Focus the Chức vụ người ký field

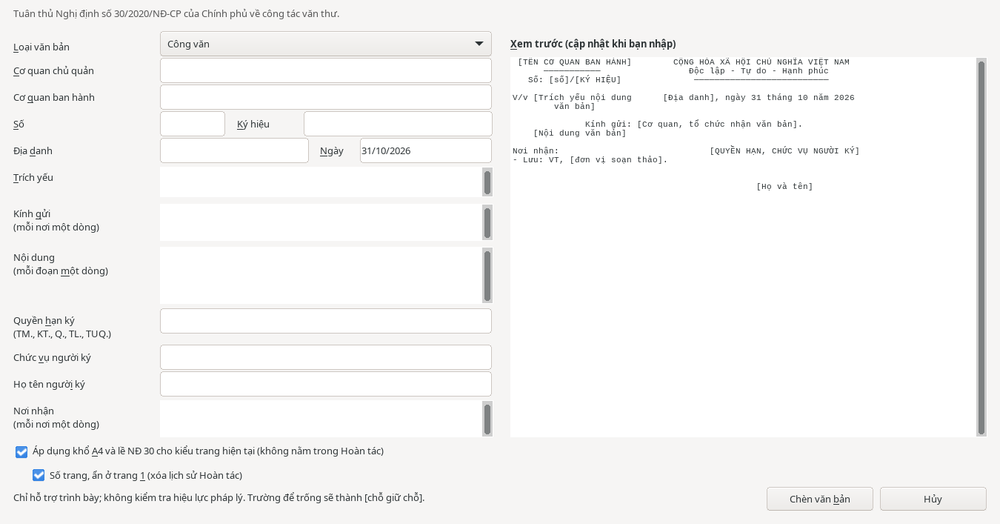point(325,358)
